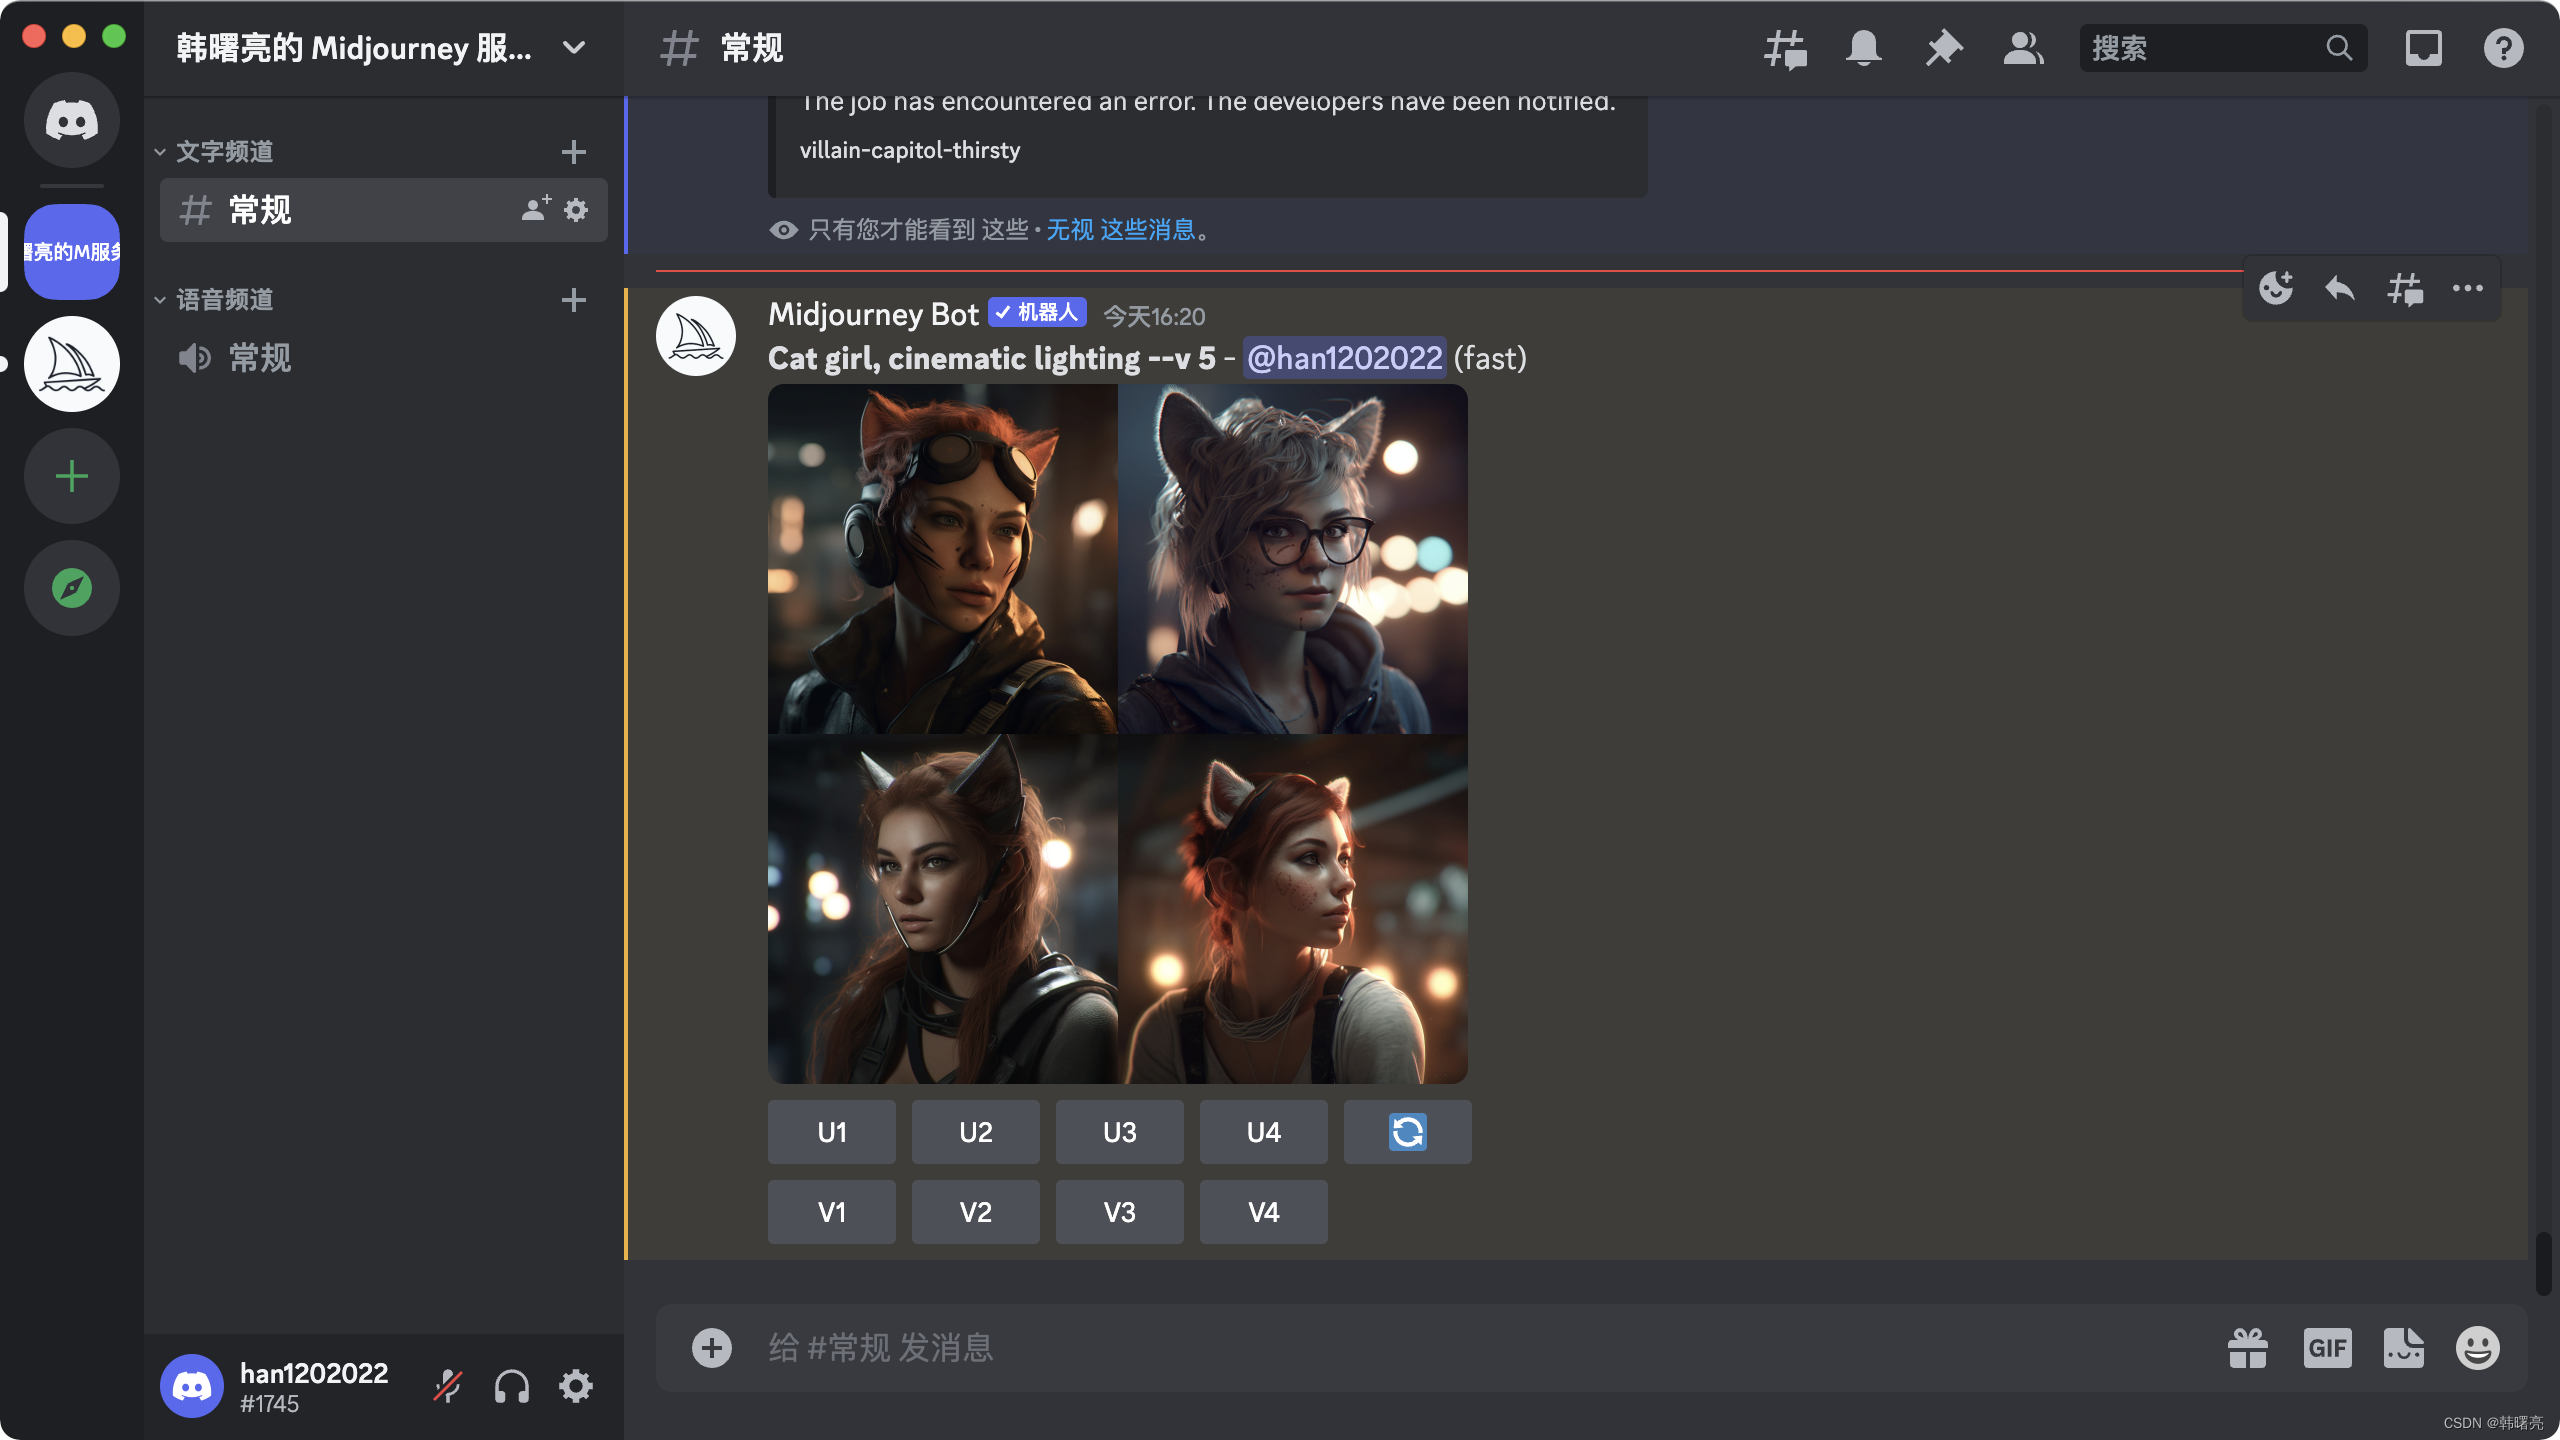Image resolution: width=2560 pixels, height=1440 pixels.
Task: Join the 常规 voice channel
Action: (260, 358)
